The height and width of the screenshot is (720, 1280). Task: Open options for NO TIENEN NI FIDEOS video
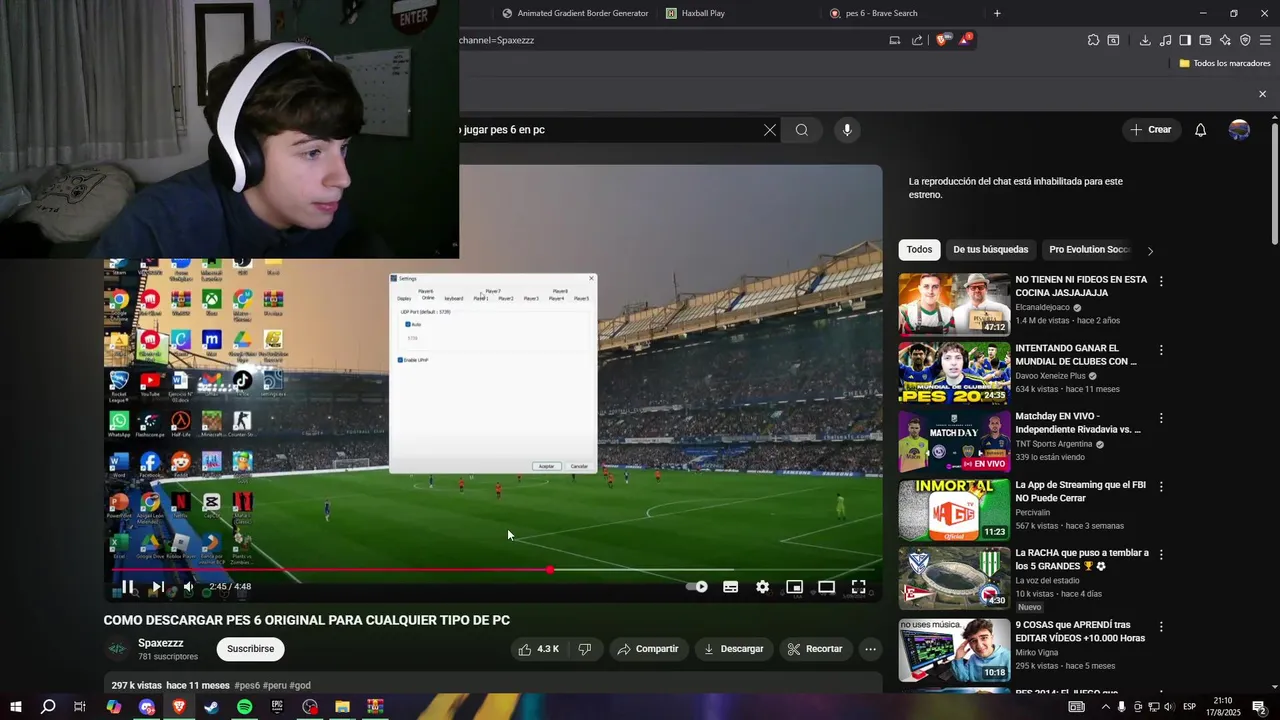(1161, 282)
